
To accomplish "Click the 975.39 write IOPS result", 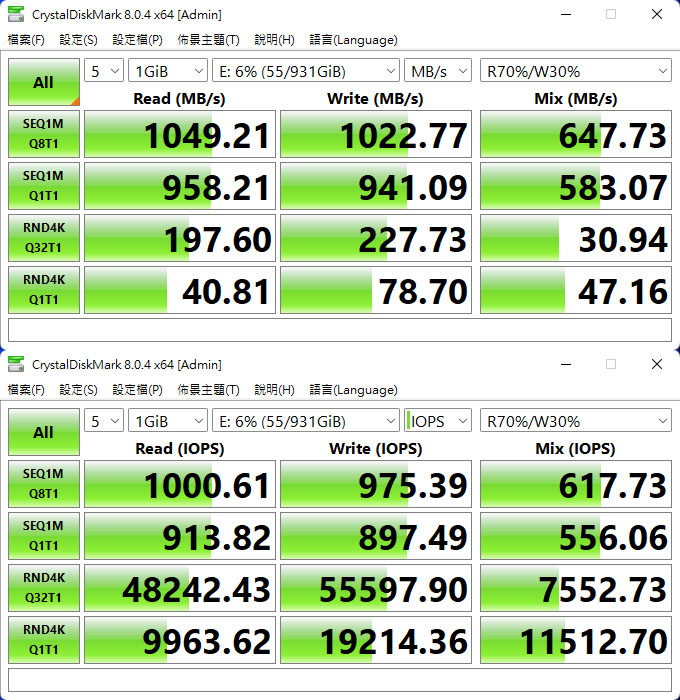I will 376,484.
